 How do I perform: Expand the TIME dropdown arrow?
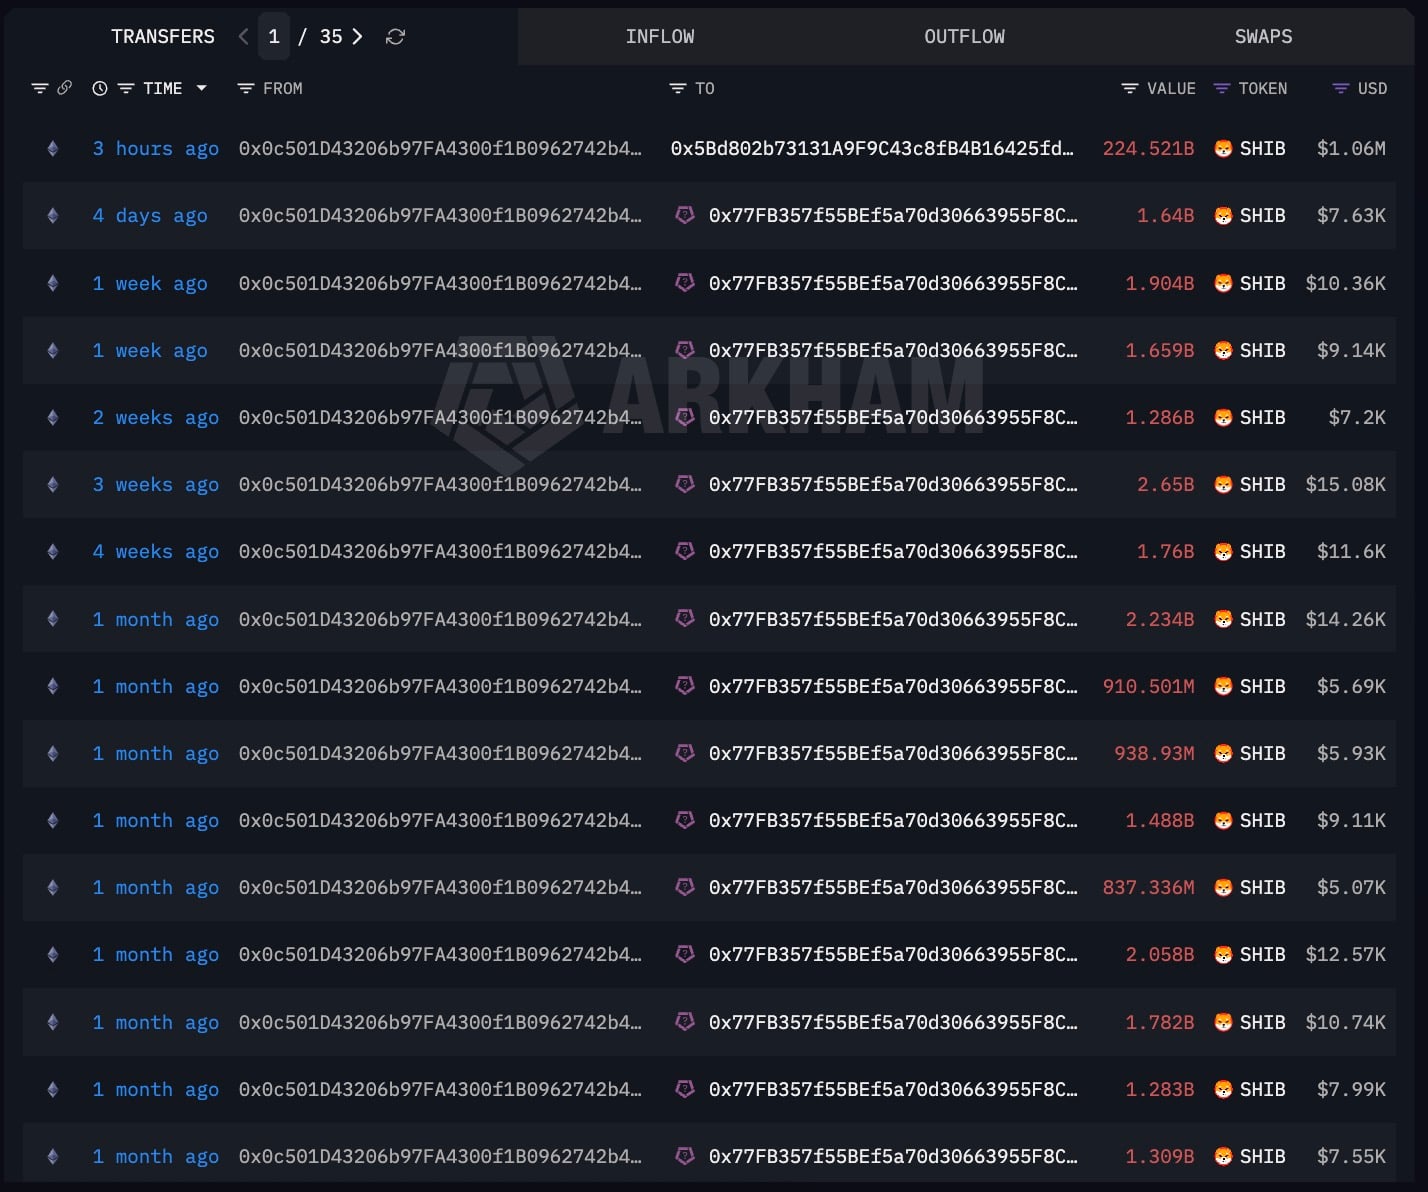pos(201,88)
